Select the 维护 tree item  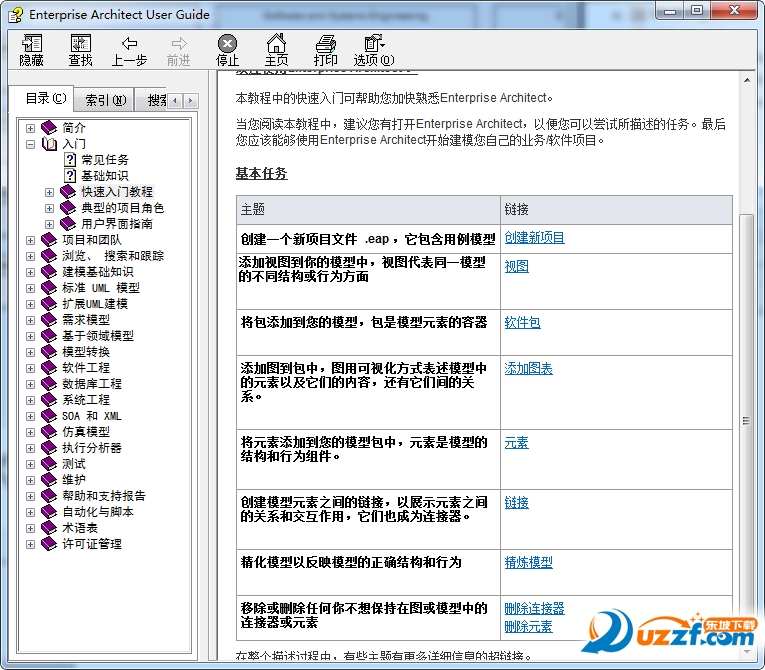tap(74, 480)
